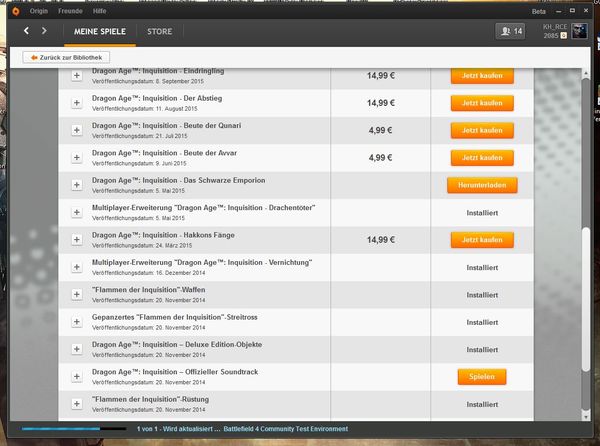Expand the Deluxe Edition-Objekte entry
Viewport: 600px width, 446px height.
pos(76,349)
